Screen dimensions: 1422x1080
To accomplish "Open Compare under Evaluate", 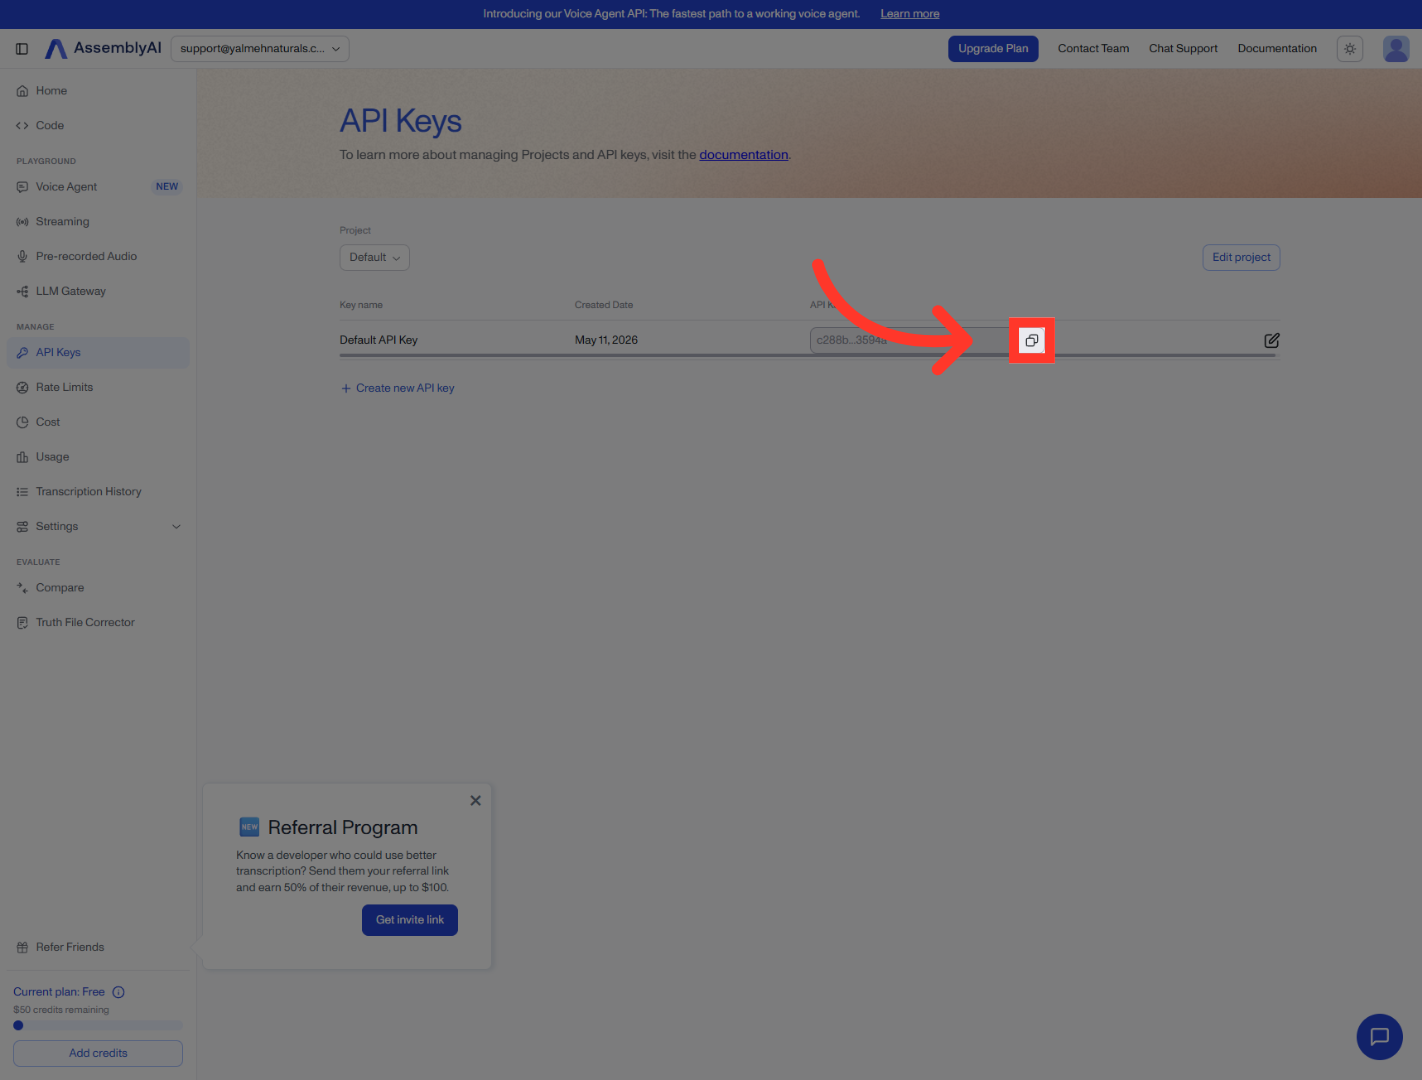I will pos(98,588).
